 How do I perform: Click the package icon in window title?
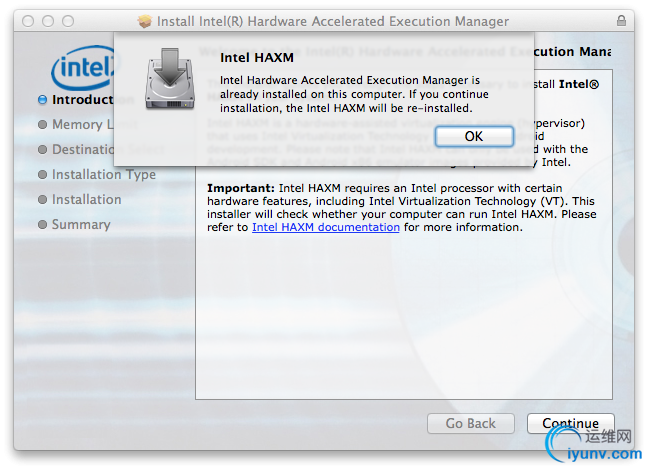point(145,21)
